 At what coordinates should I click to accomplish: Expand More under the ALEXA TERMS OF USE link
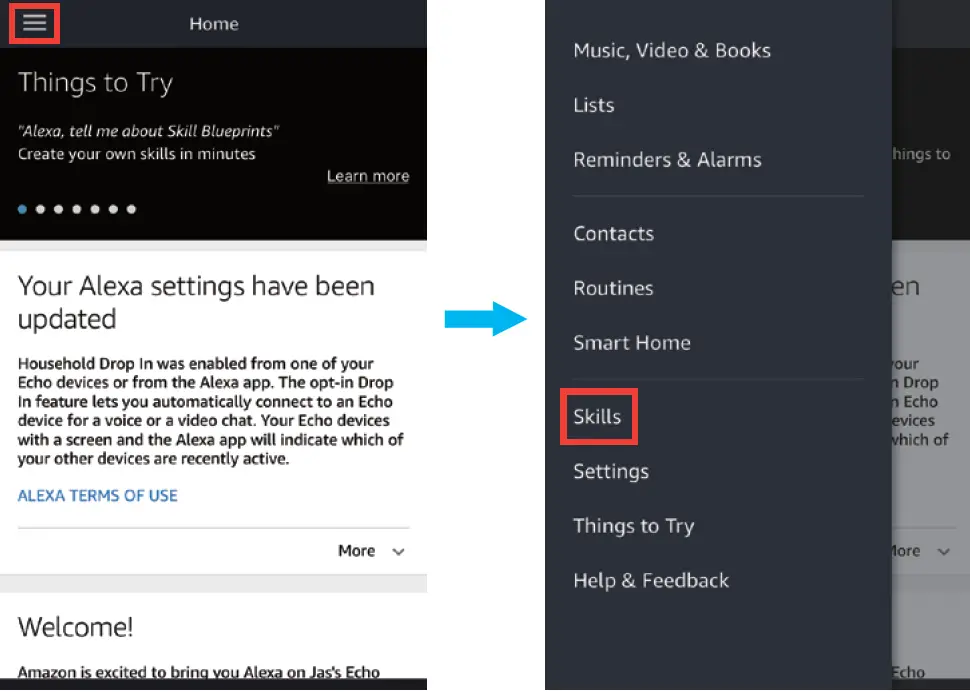tap(370, 551)
